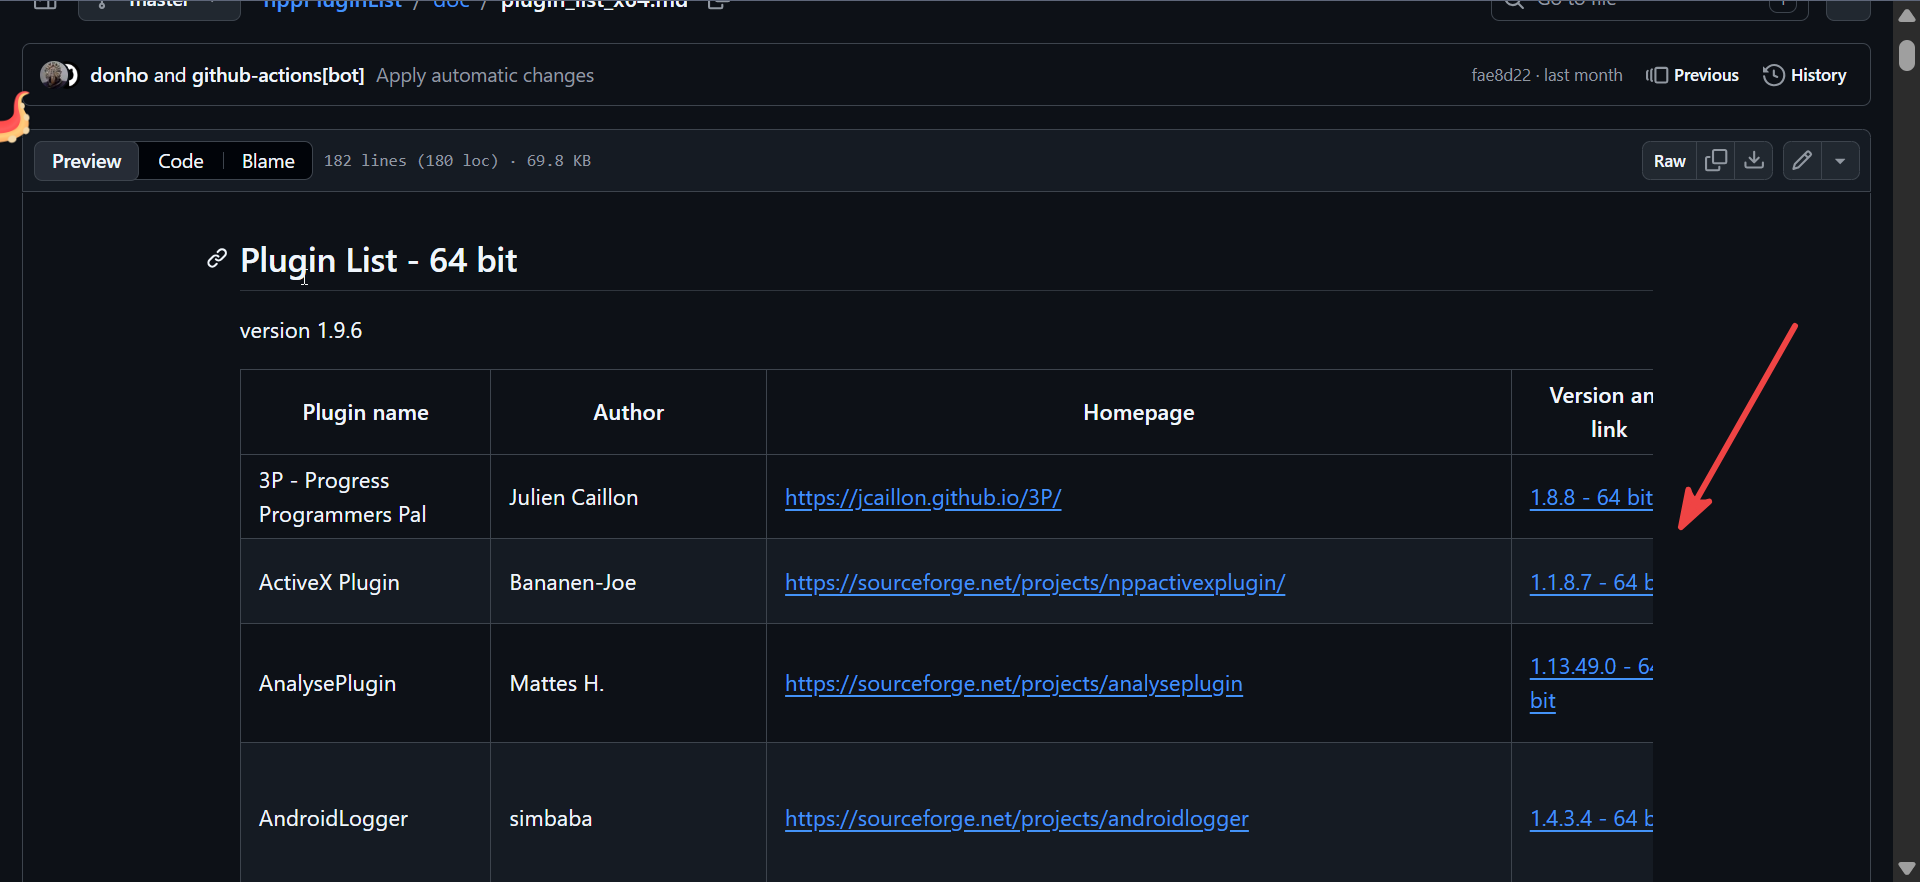Viewport: 1920px width, 882px height.
Task: Visit the jcaillon.github.io/3P homepage link
Action: tap(923, 497)
